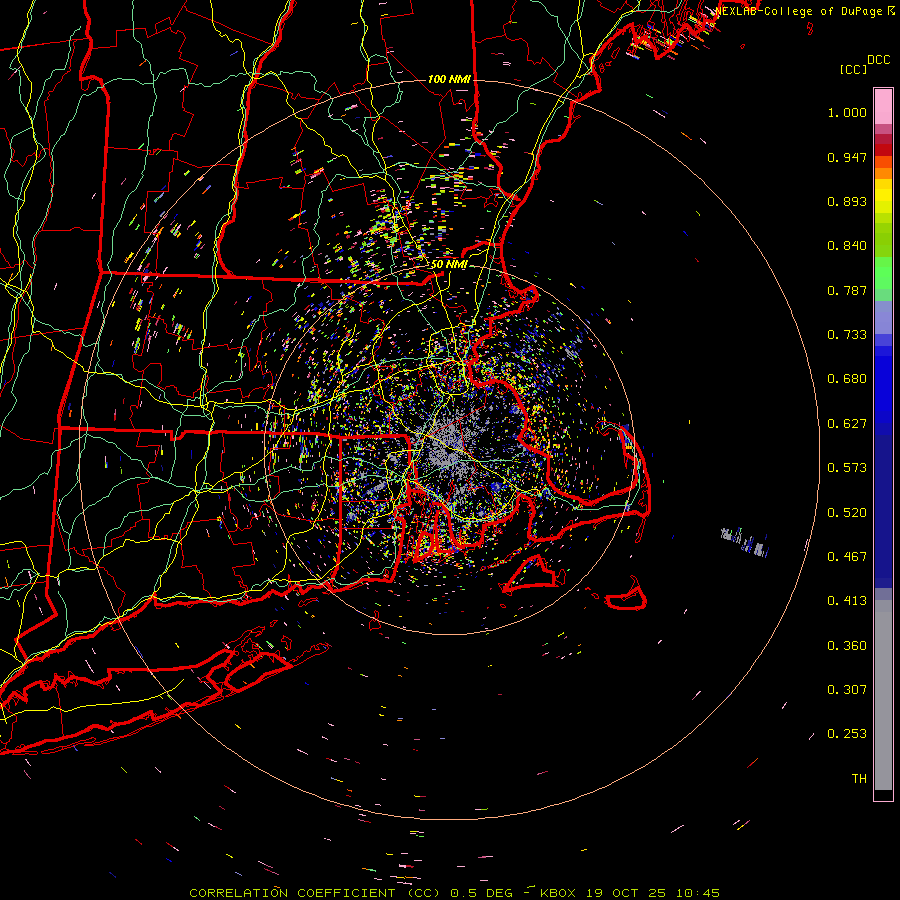Click the 0.467 color scale value

pos(847,557)
